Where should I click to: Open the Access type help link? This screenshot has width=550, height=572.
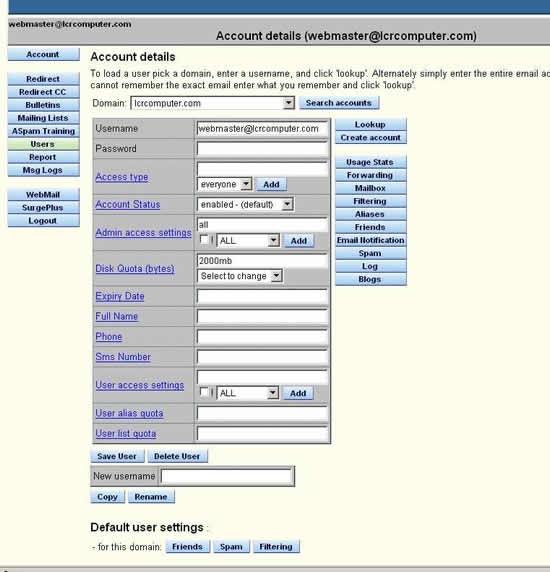coord(122,177)
